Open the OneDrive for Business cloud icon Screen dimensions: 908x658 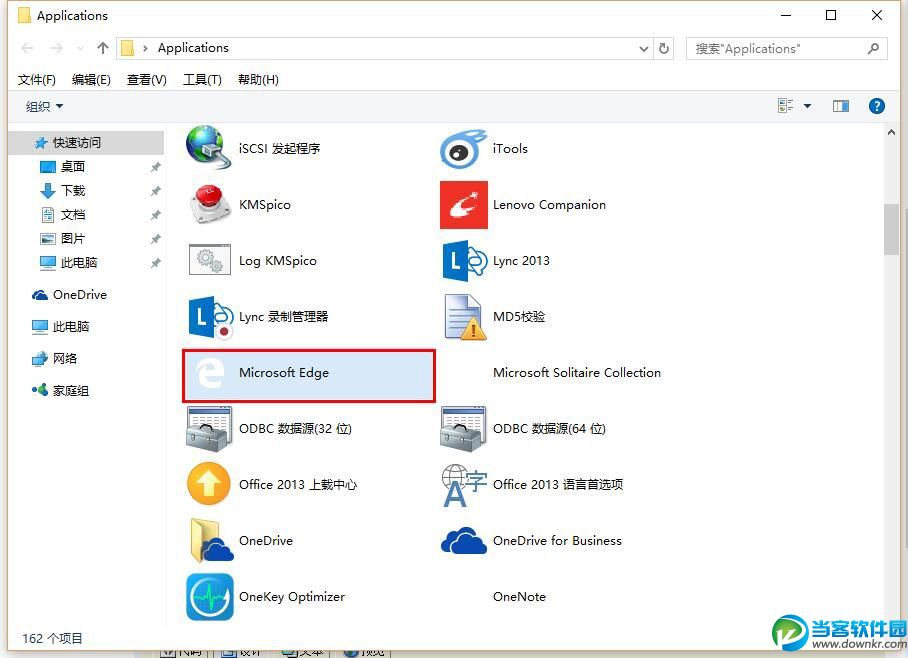click(463, 540)
